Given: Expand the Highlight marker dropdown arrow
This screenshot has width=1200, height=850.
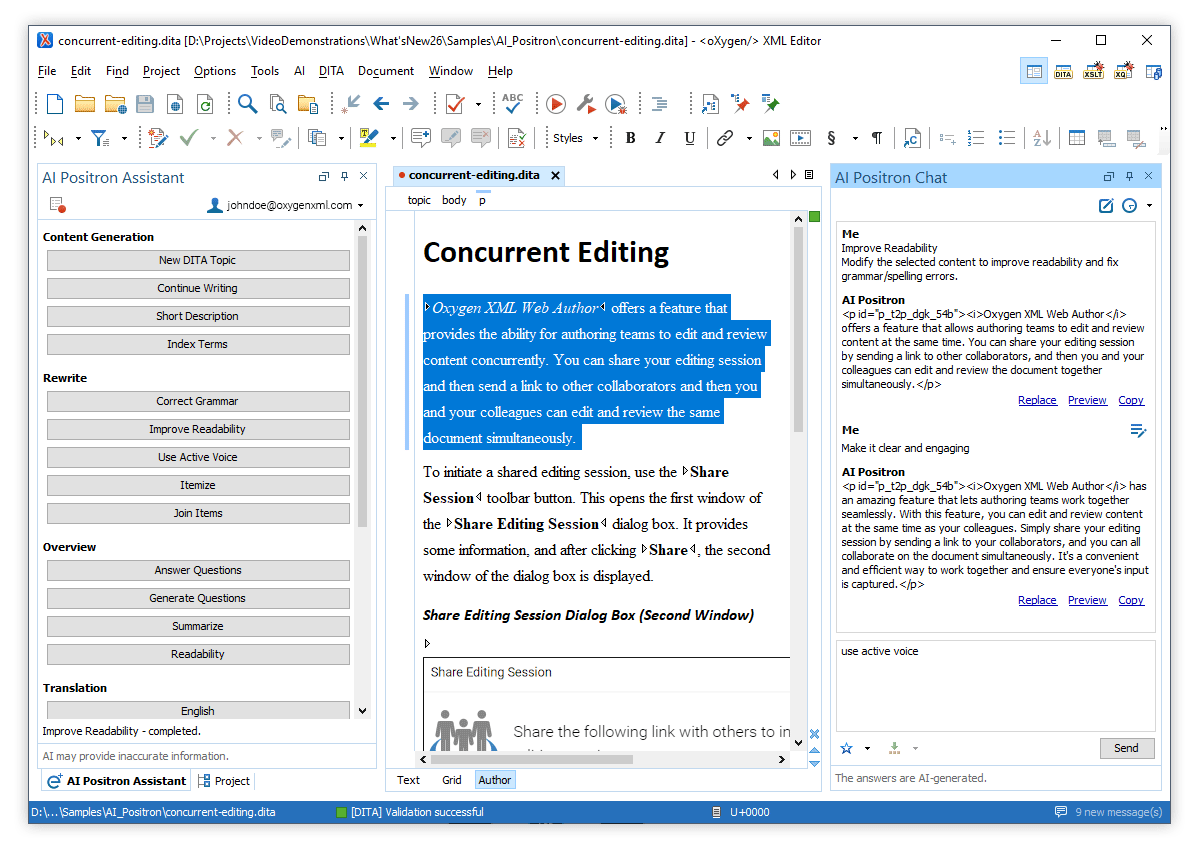Looking at the screenshot, I should coord(392,138).
